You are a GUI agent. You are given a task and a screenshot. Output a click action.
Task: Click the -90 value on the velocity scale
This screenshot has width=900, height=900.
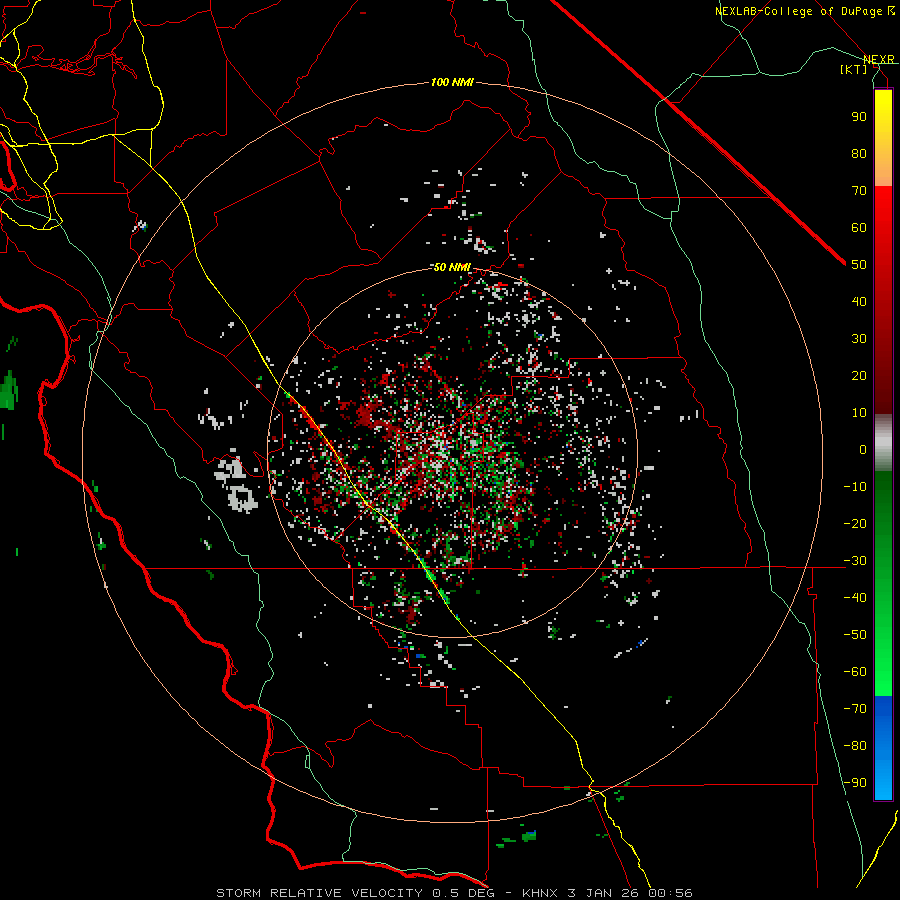(855, 783)
